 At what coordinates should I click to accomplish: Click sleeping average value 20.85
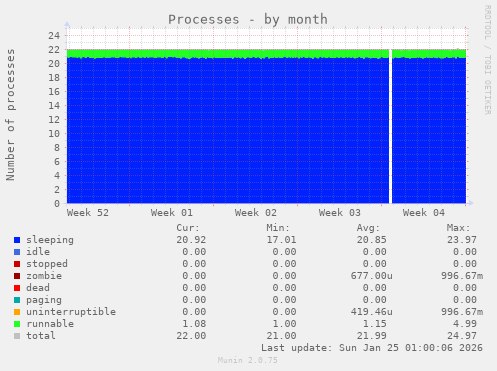(x=371, y=240)
